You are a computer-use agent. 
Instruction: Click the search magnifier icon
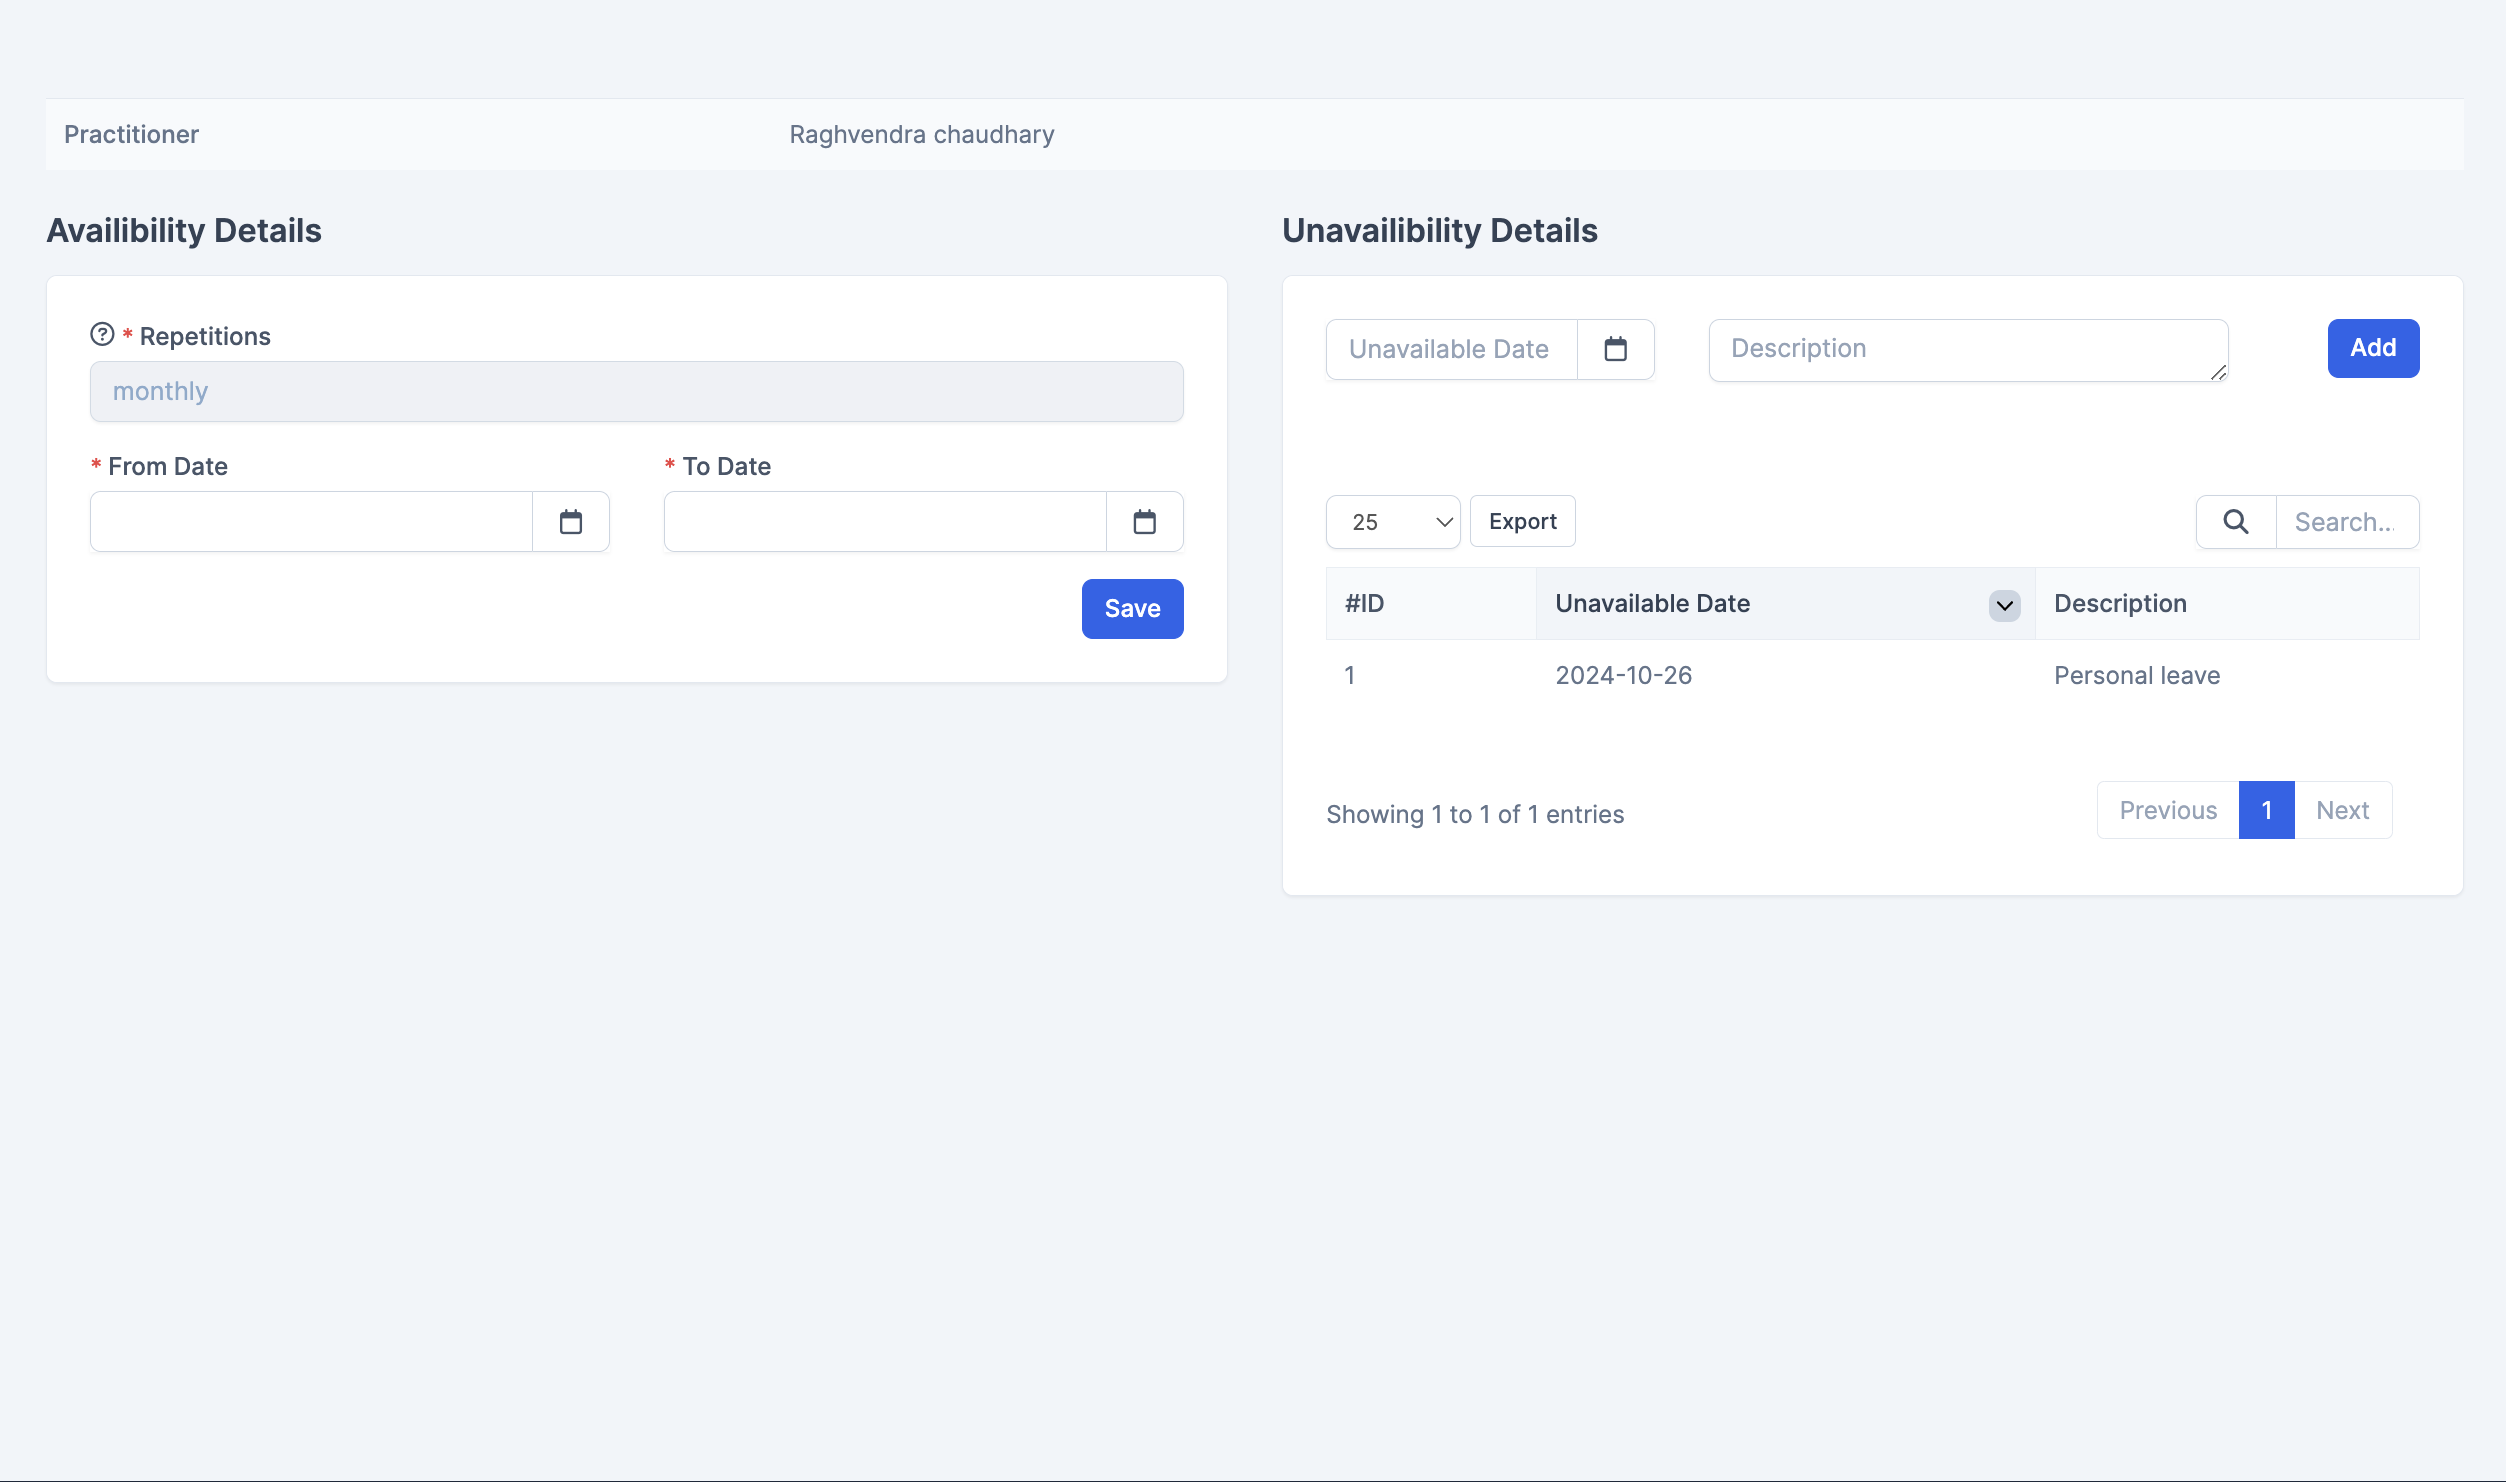coord(2236,522)
